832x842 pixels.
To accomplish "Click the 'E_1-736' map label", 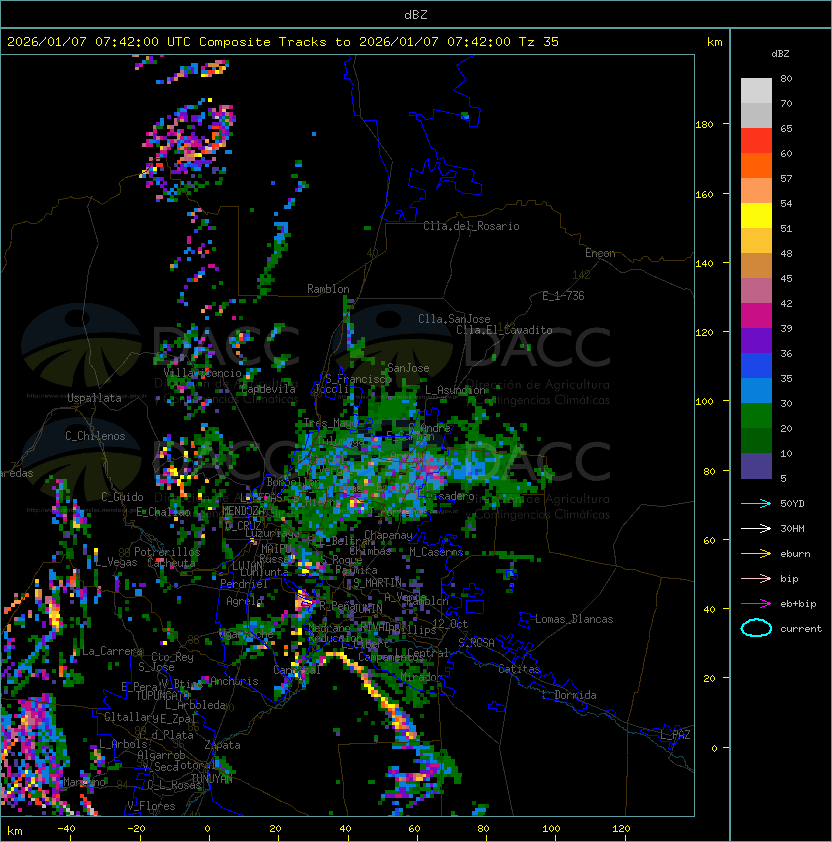I will tap(563, 296).
